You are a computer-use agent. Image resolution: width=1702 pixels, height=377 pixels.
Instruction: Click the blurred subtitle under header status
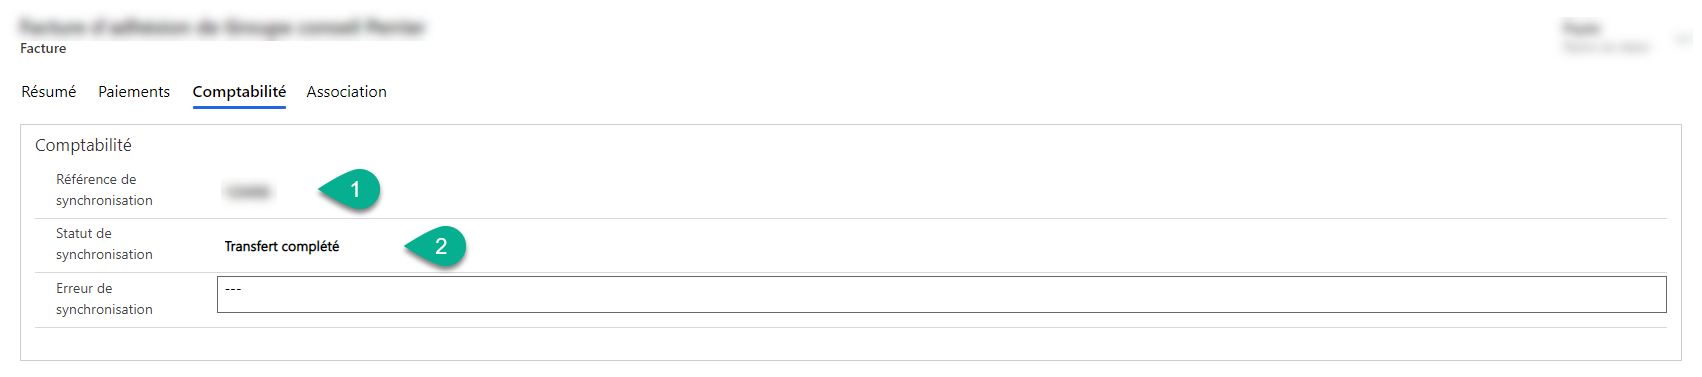click(x=1605, y=47)
